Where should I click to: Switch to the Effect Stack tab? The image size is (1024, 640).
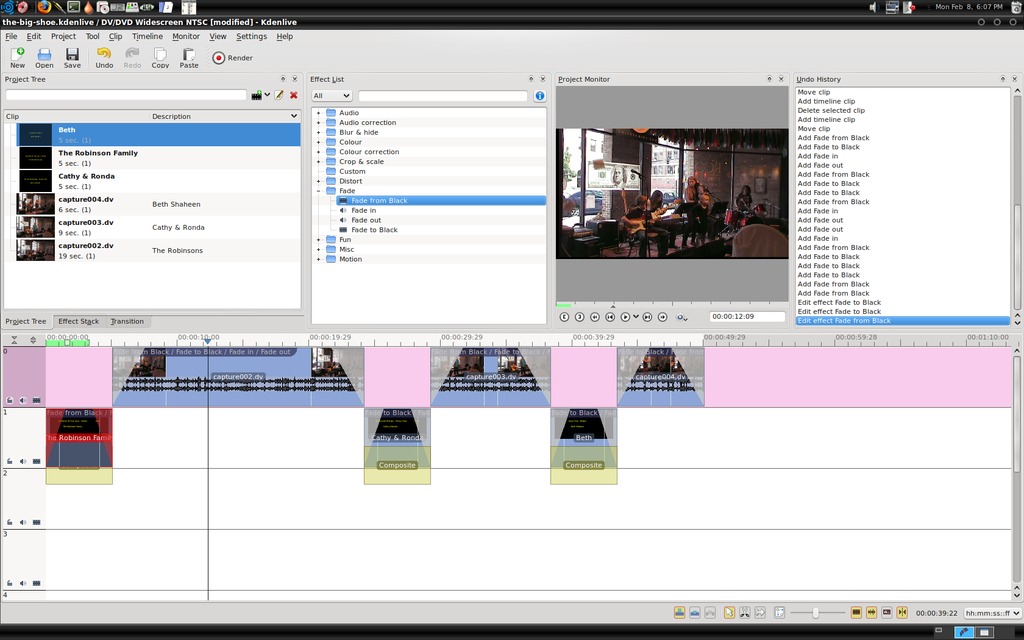click(78, 322)
